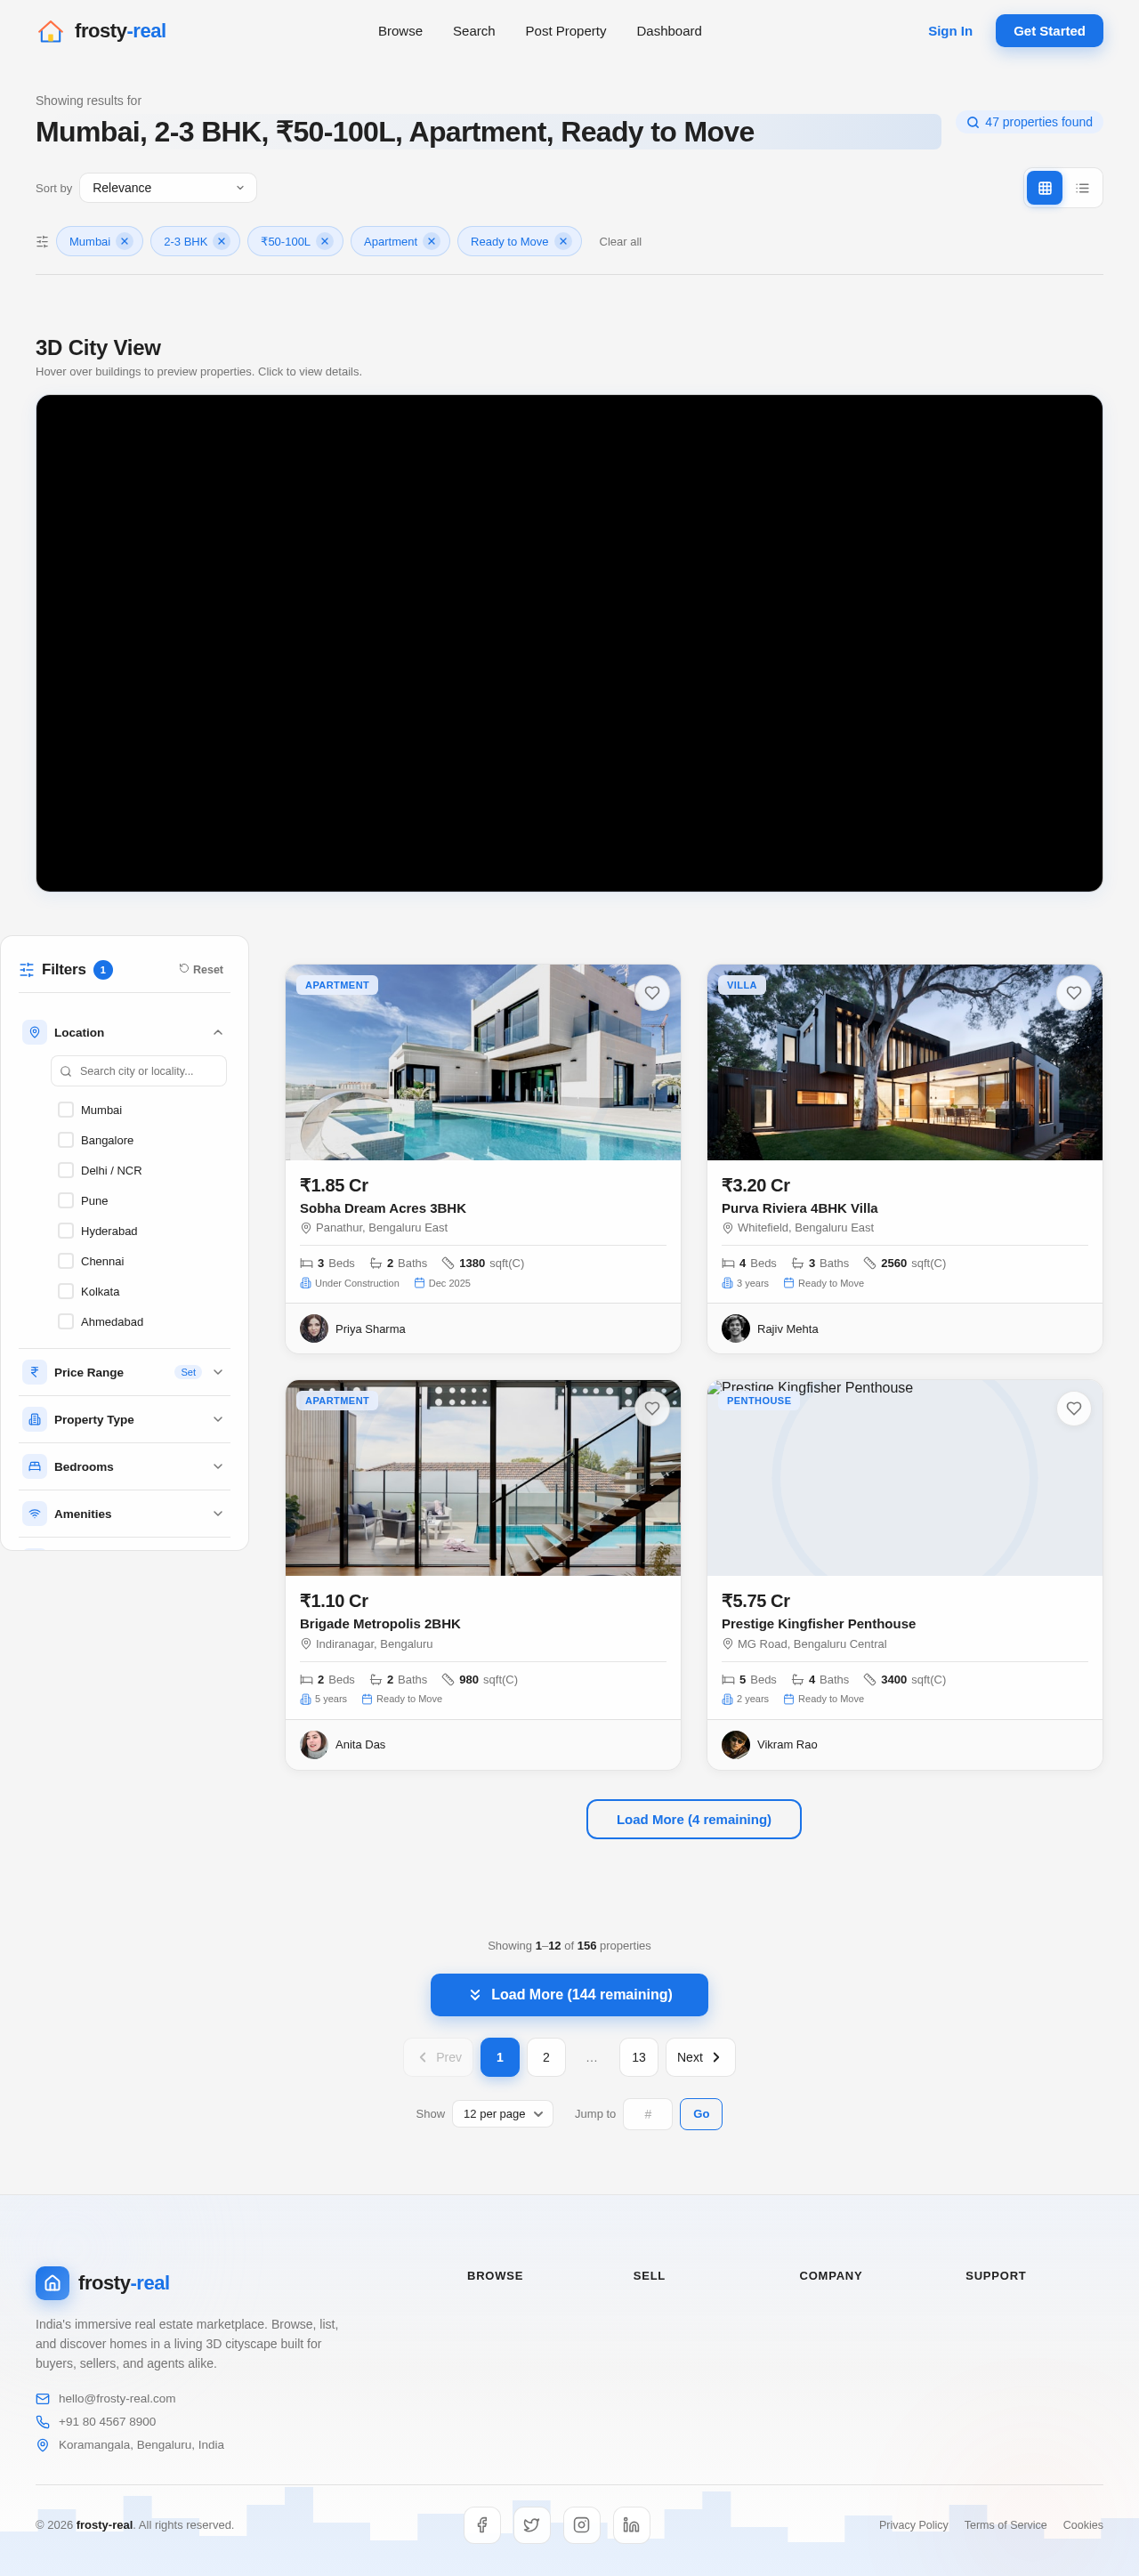Expand the Property Type filter section

124,1419
